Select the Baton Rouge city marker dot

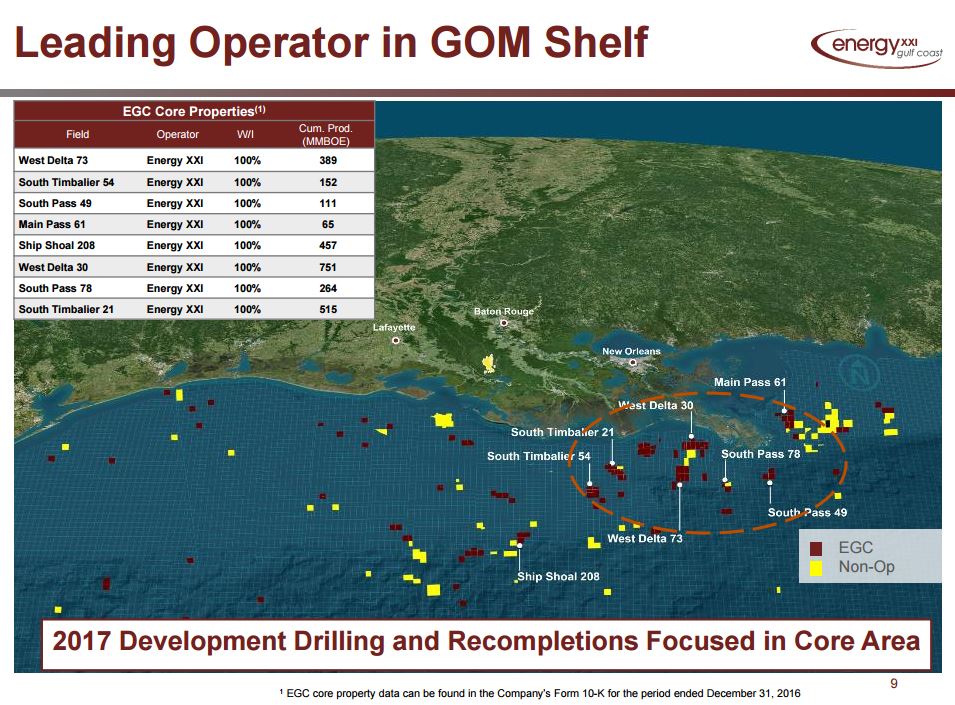pos(504,323)
